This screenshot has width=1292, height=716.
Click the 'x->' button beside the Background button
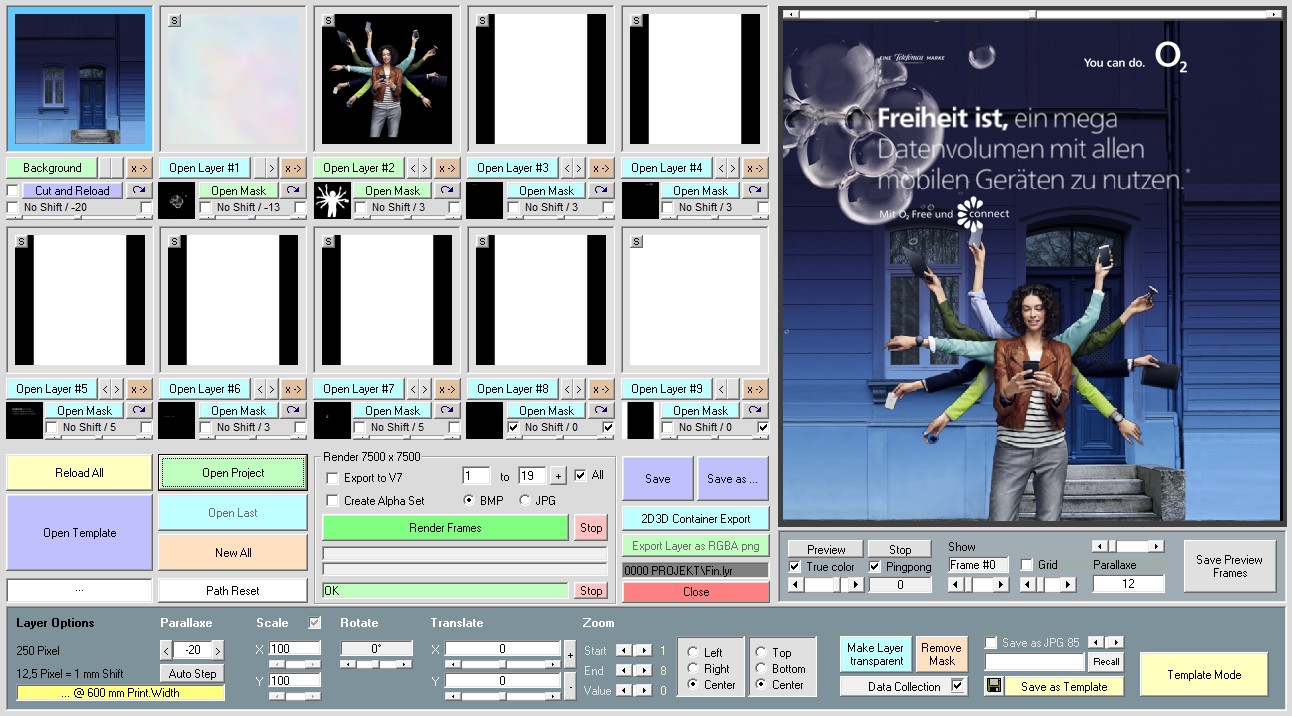coord(138,168)
